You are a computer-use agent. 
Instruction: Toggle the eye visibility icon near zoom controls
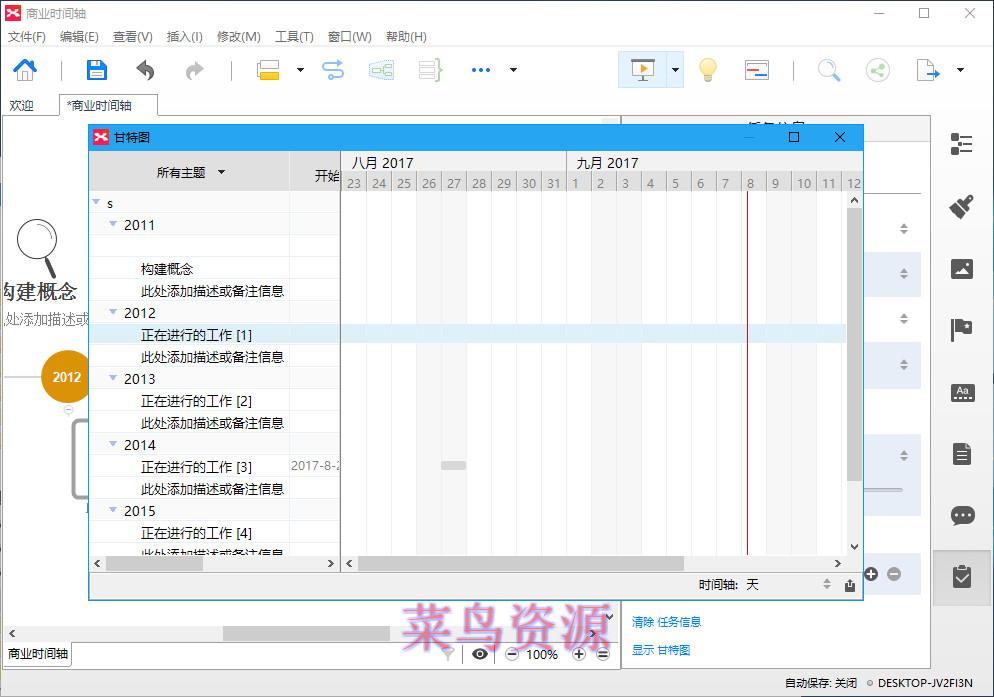tap(480, 655)
